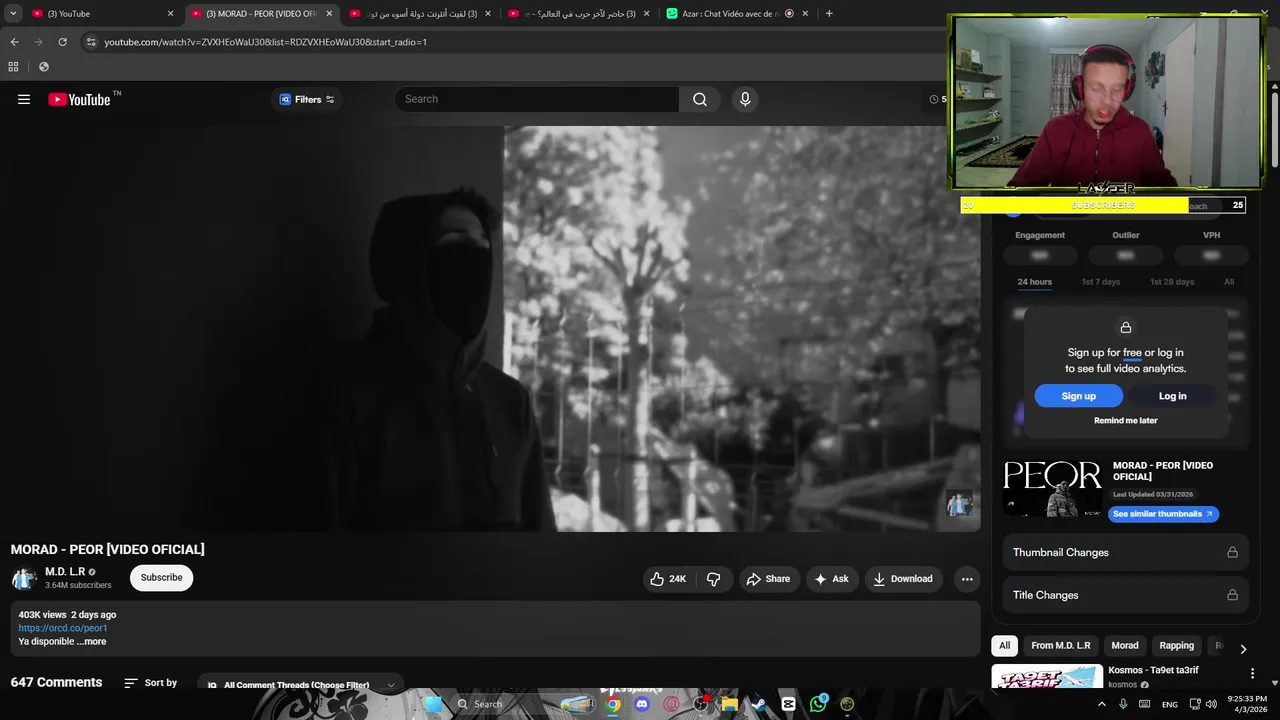1280x720 pixels.
Task: Open the M.D. L.R channel name link
Action: [65, 572]
